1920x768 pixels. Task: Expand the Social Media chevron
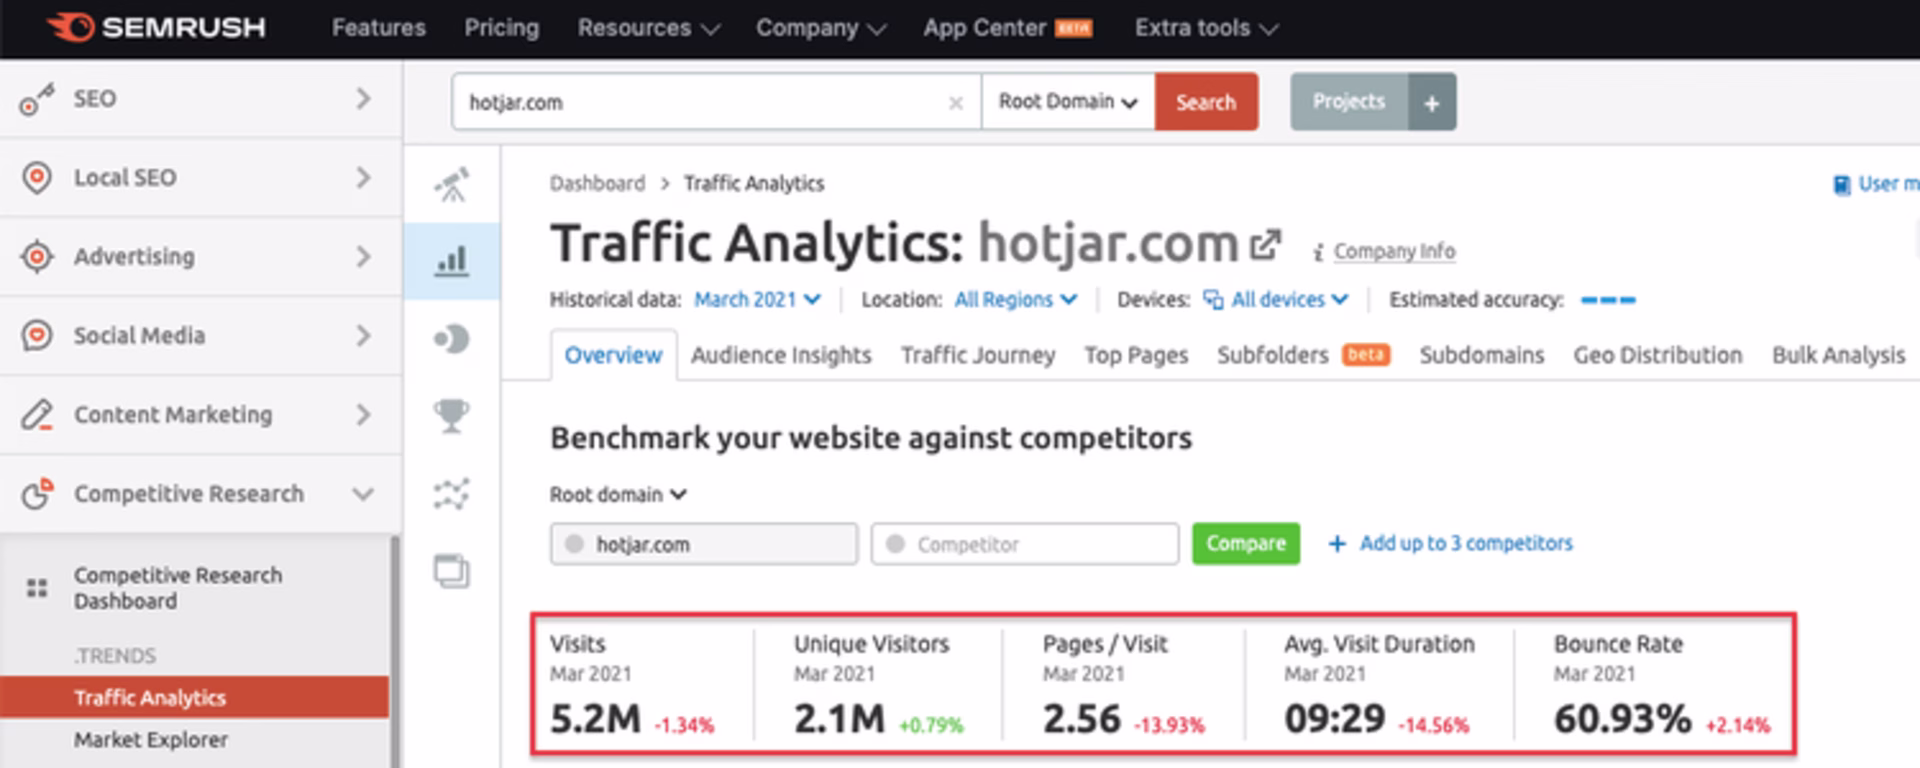pos(363,336)
